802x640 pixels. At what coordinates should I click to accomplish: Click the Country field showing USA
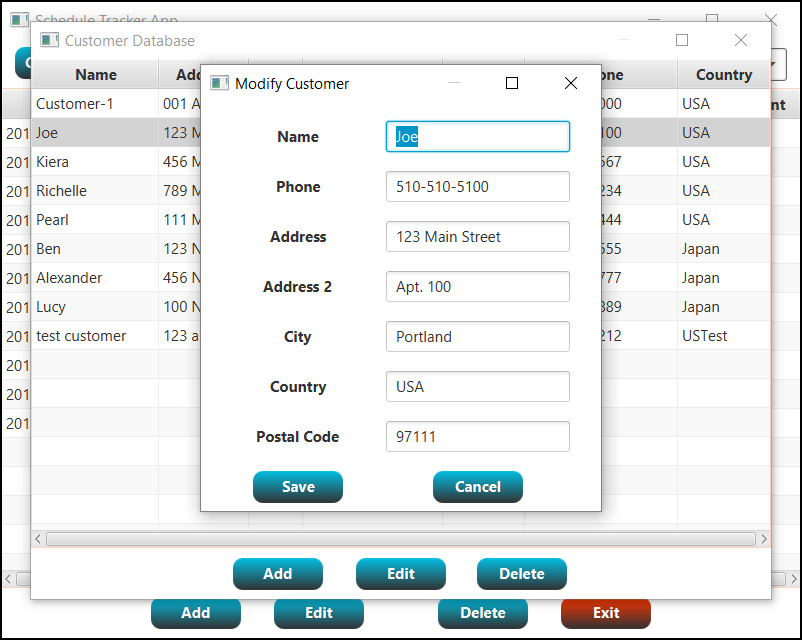click(x=478, y=387)
